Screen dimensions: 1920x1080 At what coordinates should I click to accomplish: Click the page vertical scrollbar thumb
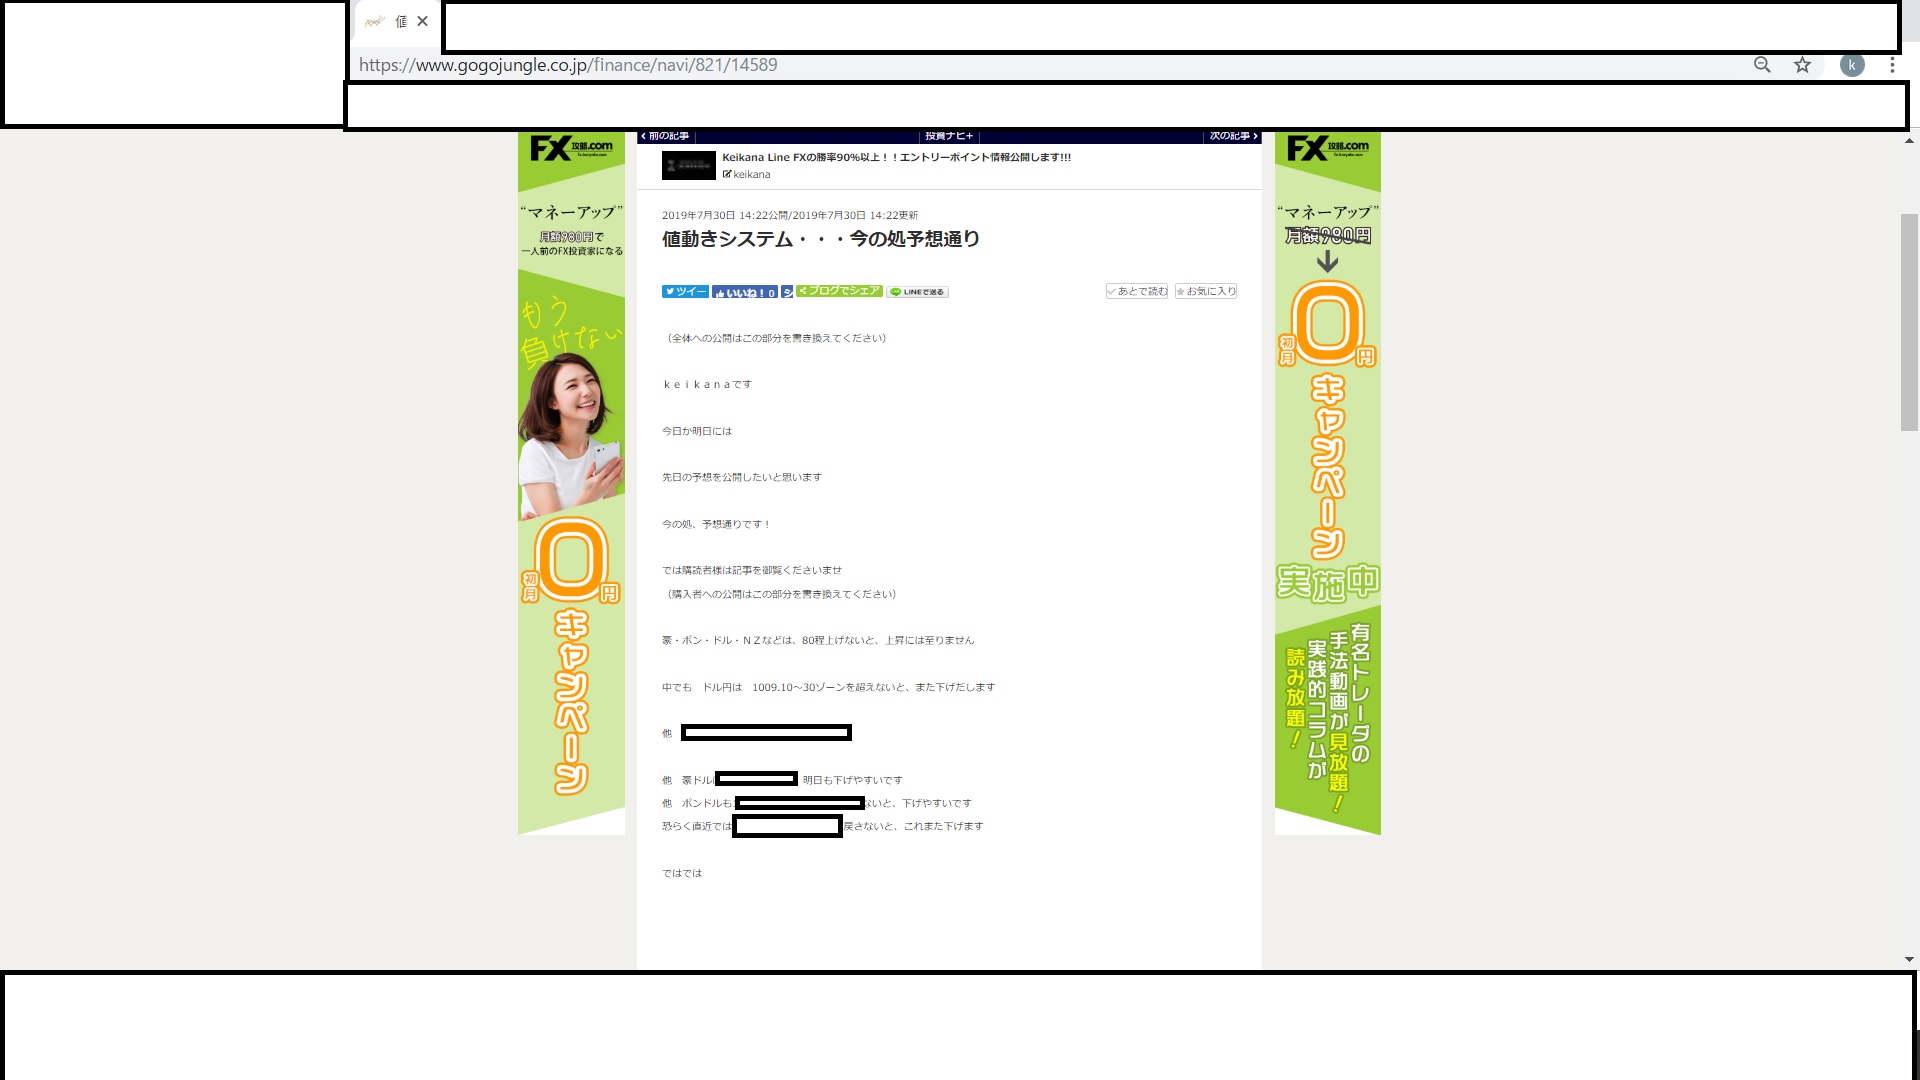[1909, 320]
